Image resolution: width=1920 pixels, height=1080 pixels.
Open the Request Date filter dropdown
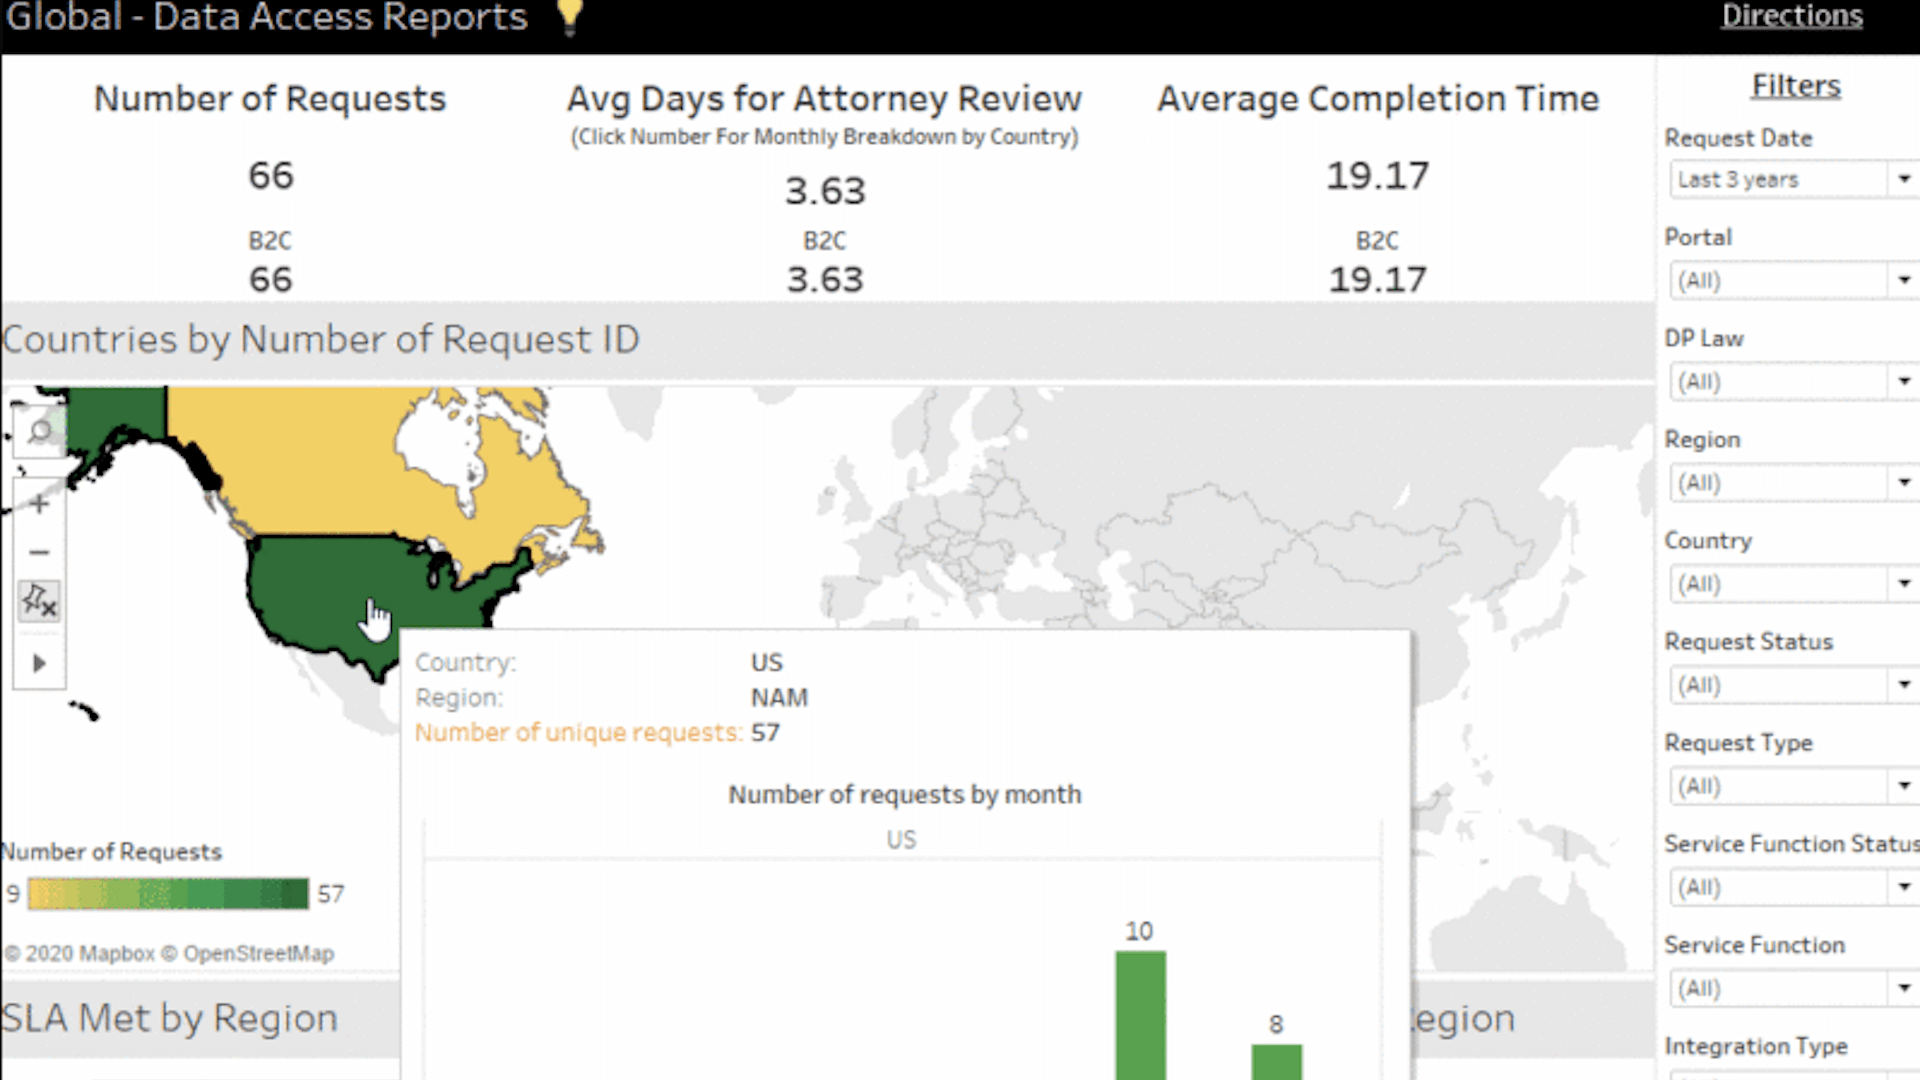pos(1905,179)
